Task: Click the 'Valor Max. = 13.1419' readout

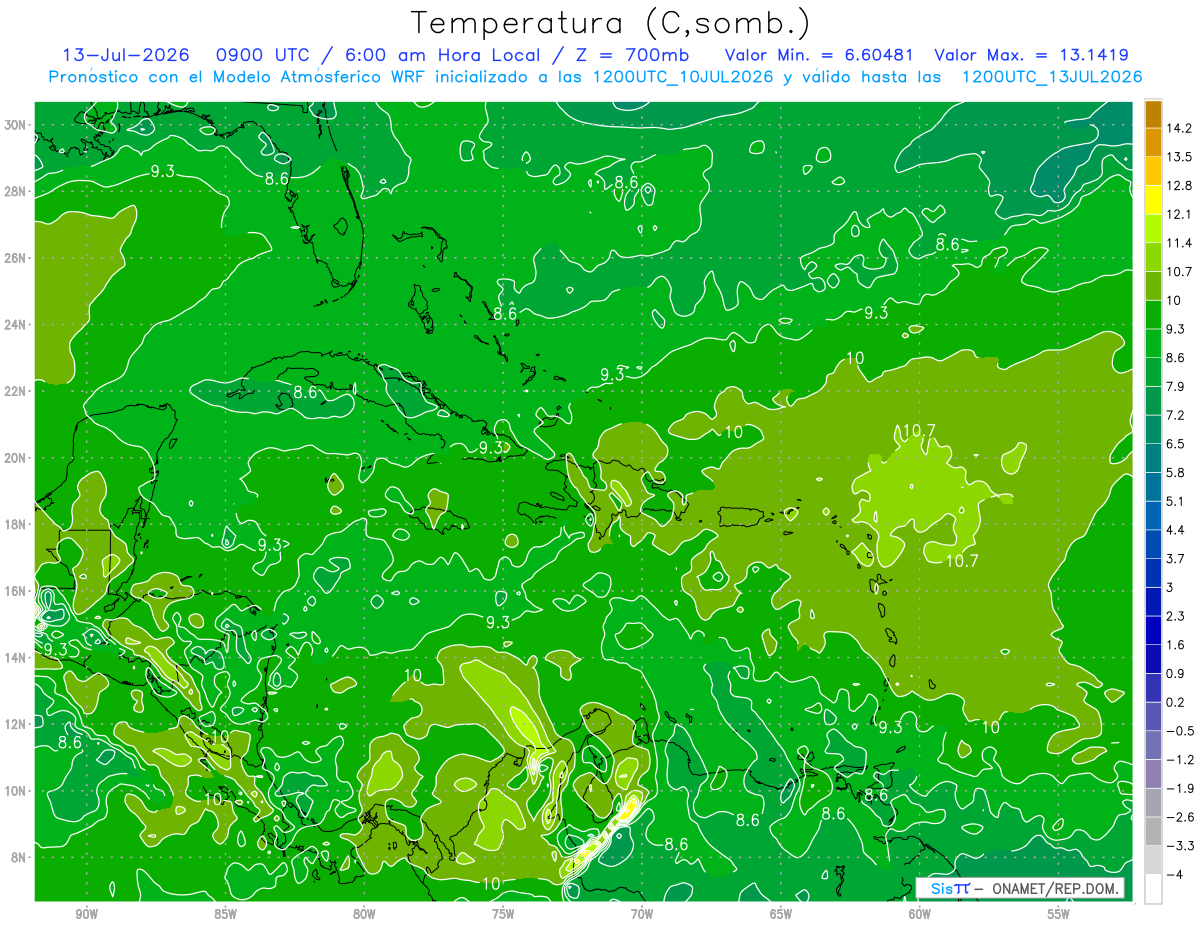Action: point(1033,55)
